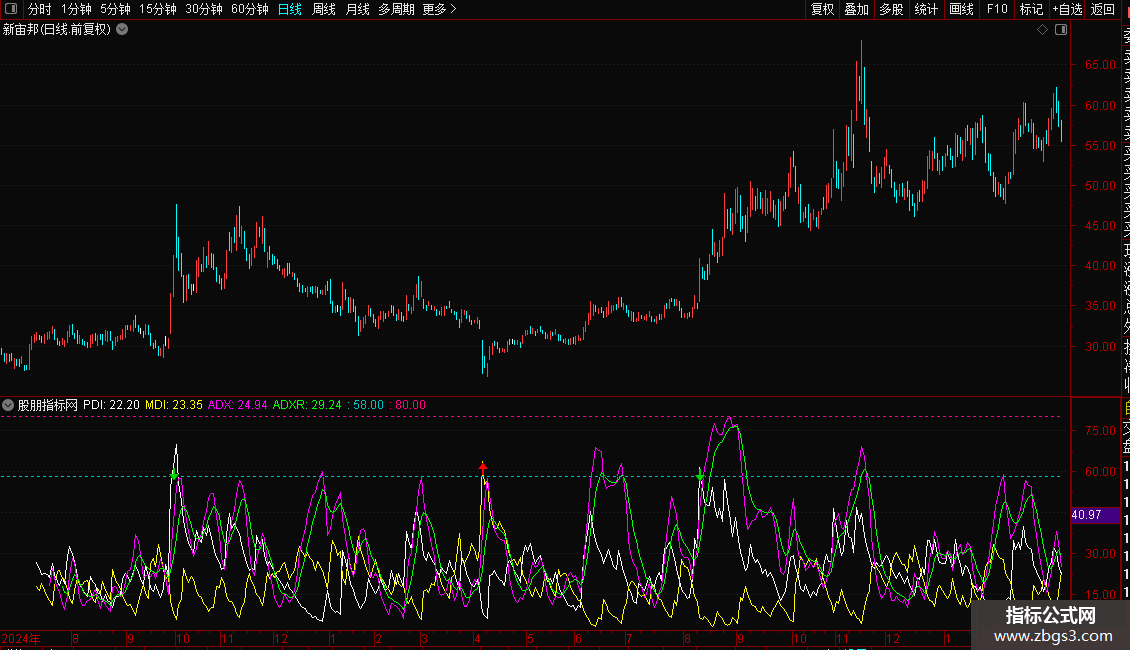Click 多股 multi-stock button
Image resolution: width=1130 pixels, height=650 pixels.
pyautogui.click(x=891, y=9)
